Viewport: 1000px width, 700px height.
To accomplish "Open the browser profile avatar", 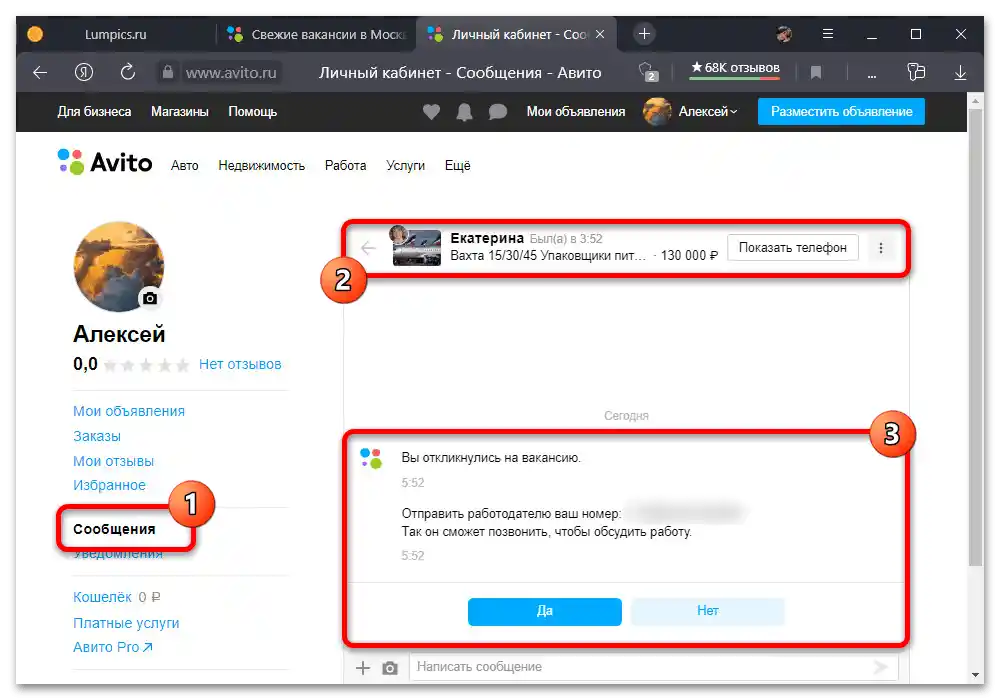I will [x=784, y=34].
